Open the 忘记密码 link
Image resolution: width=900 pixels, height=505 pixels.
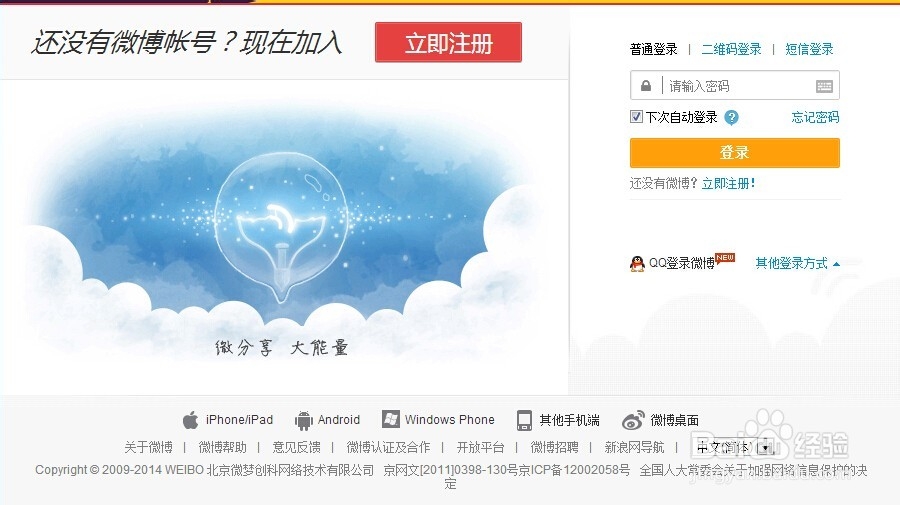click(x=815, y=118)
